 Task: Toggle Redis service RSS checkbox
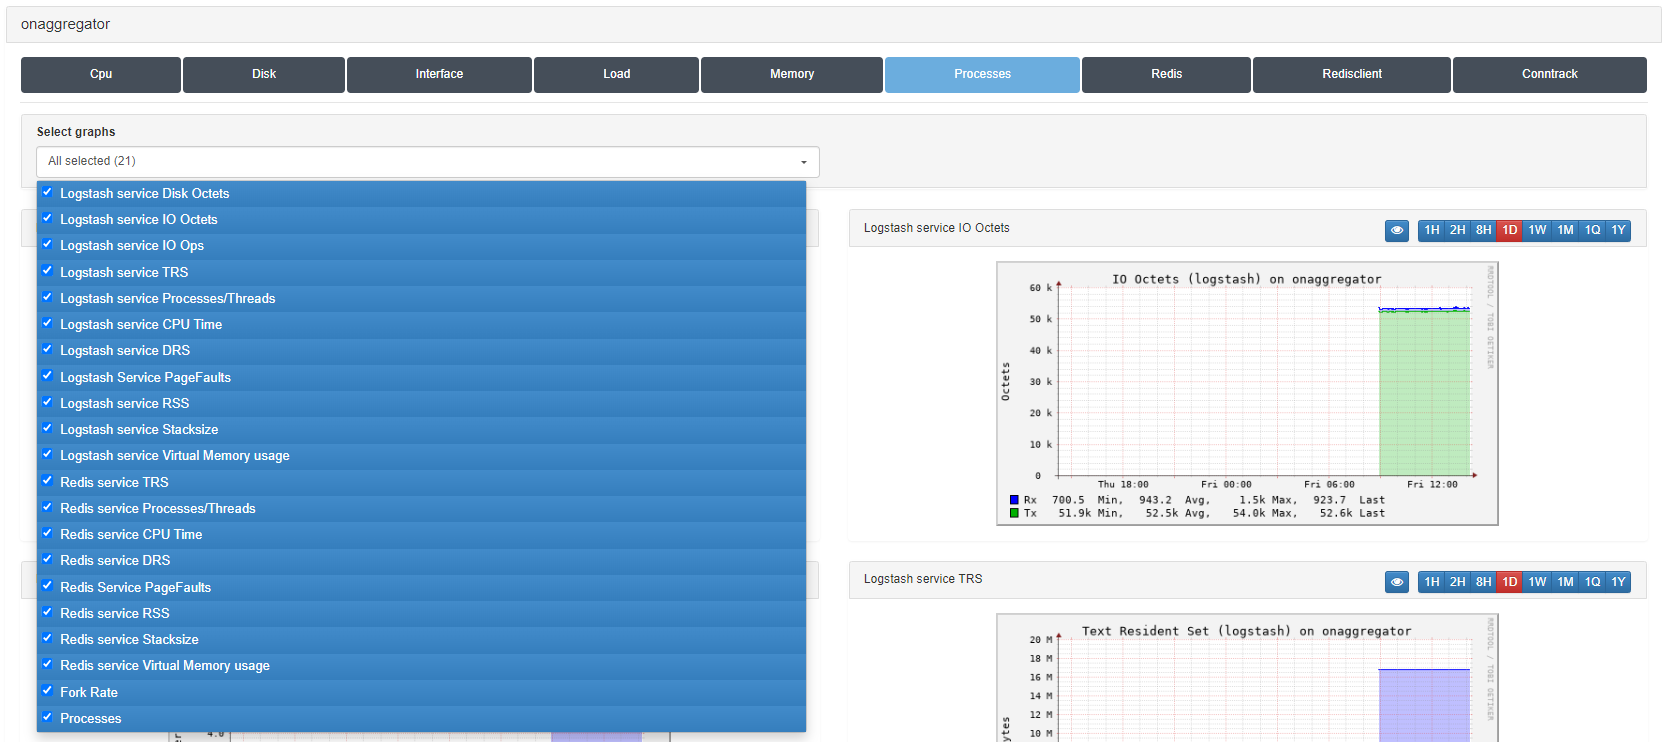(47, 612)
